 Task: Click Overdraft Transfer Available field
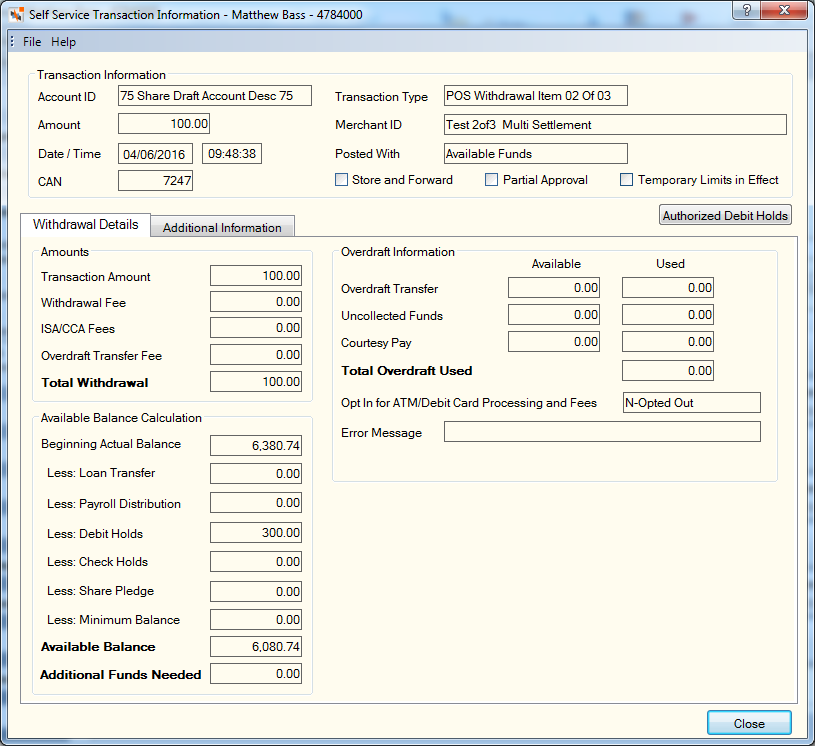[554, 287]
